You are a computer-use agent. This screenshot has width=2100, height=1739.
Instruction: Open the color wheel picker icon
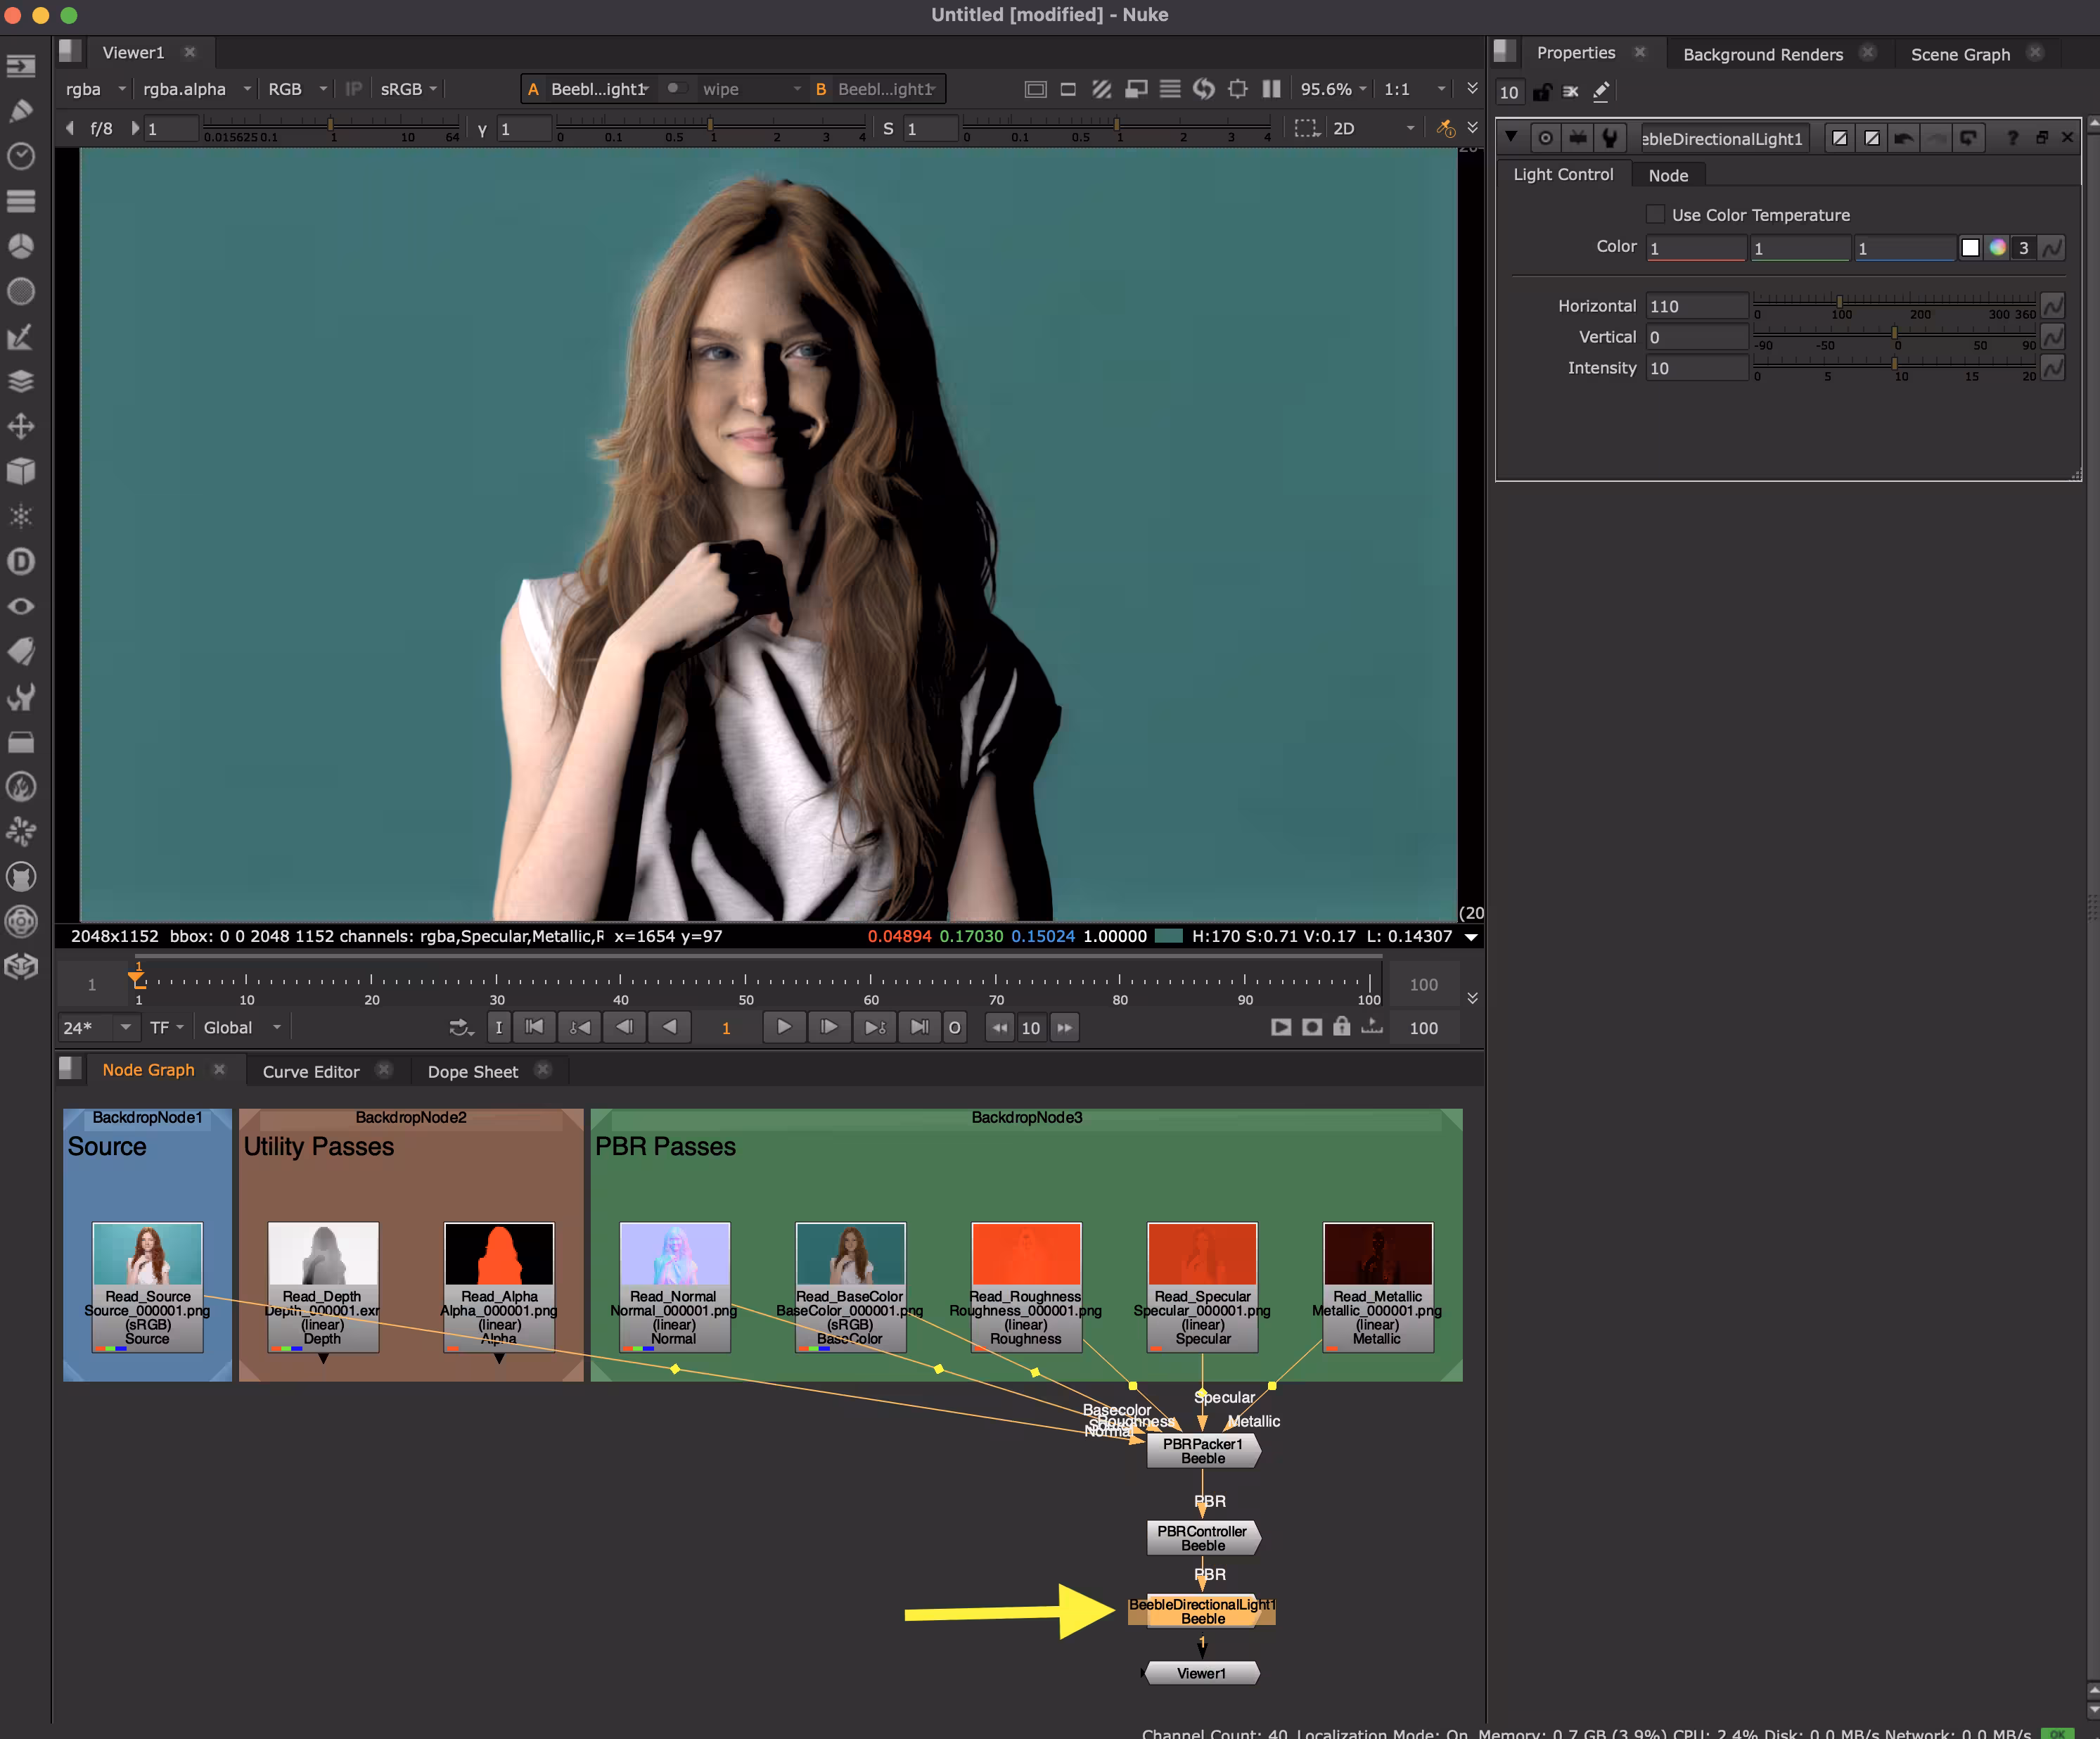point(1997,247)
